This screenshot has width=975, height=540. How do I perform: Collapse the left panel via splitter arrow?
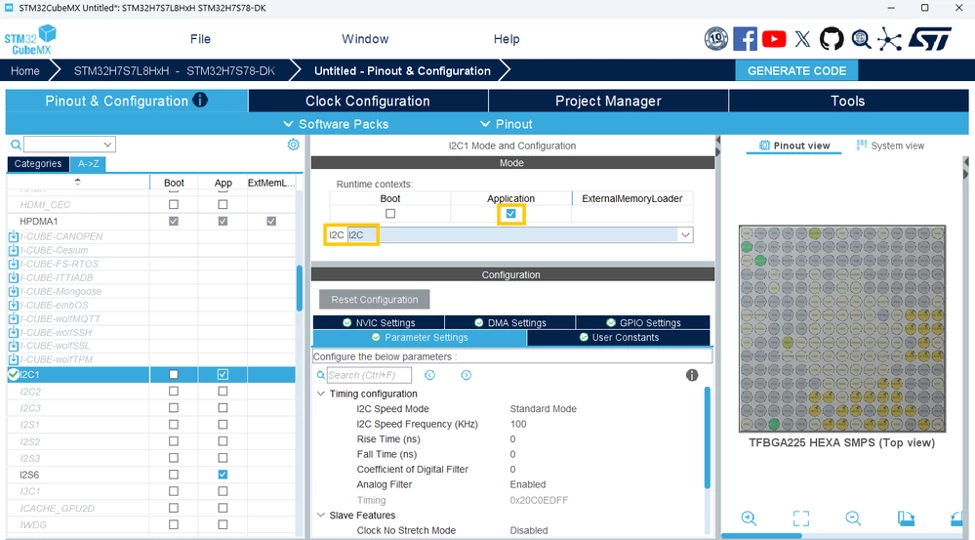tap(717, 141)
